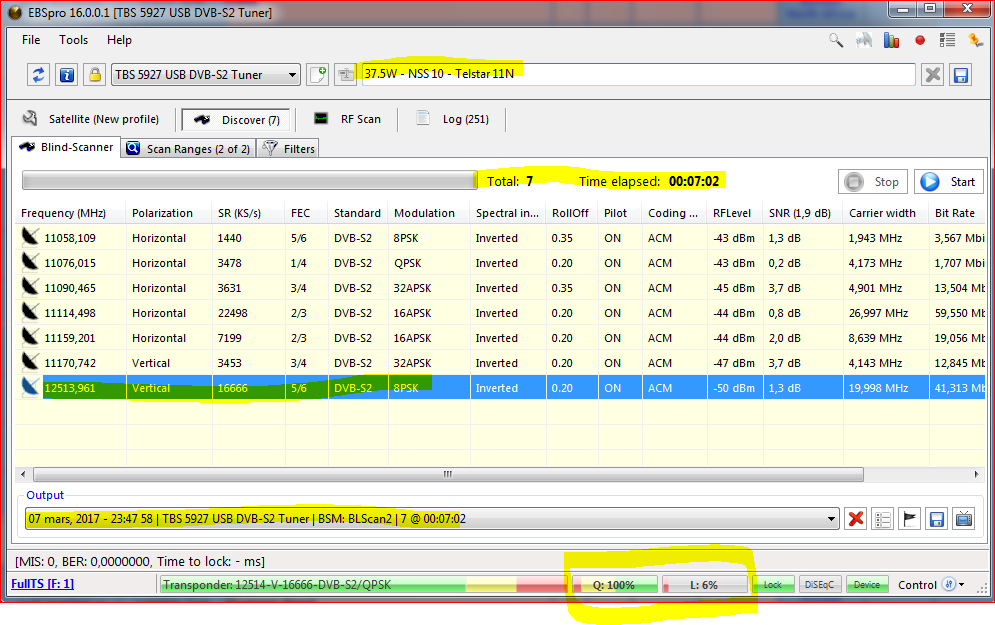Toggle the green Device indicator
Image resolution: width=995 pixels, height=625 pixels.
point(867,585)
